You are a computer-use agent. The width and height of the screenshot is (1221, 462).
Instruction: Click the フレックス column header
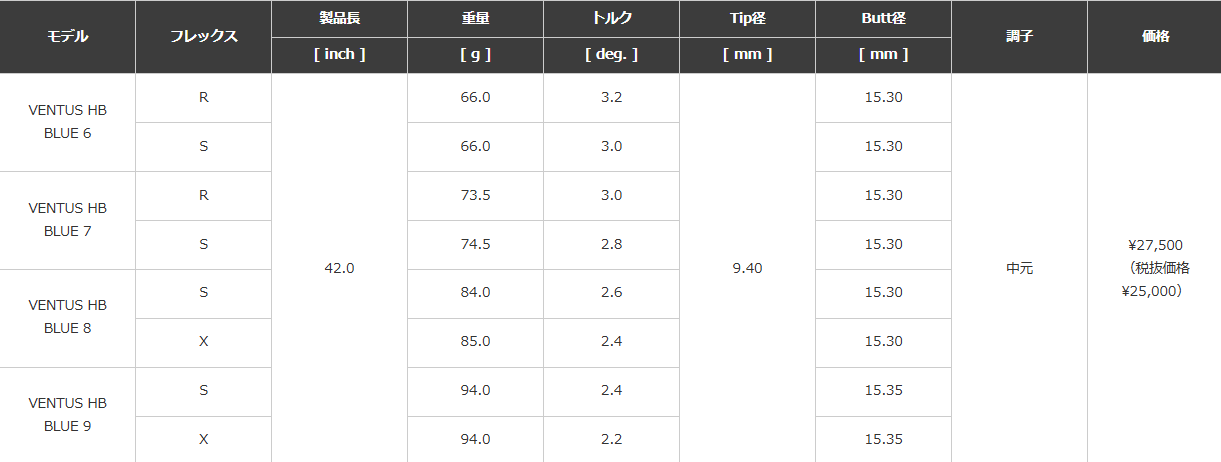204,37
